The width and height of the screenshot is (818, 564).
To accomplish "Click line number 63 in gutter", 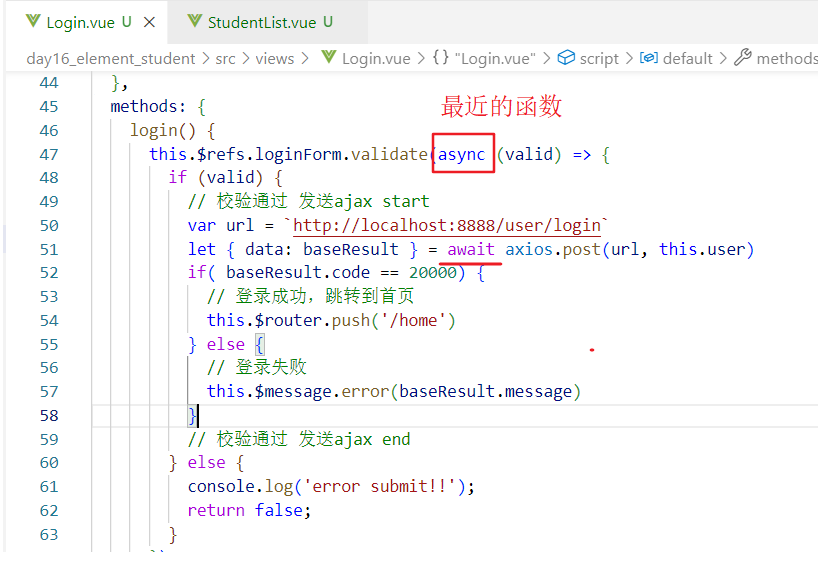I will pos(49,534).
